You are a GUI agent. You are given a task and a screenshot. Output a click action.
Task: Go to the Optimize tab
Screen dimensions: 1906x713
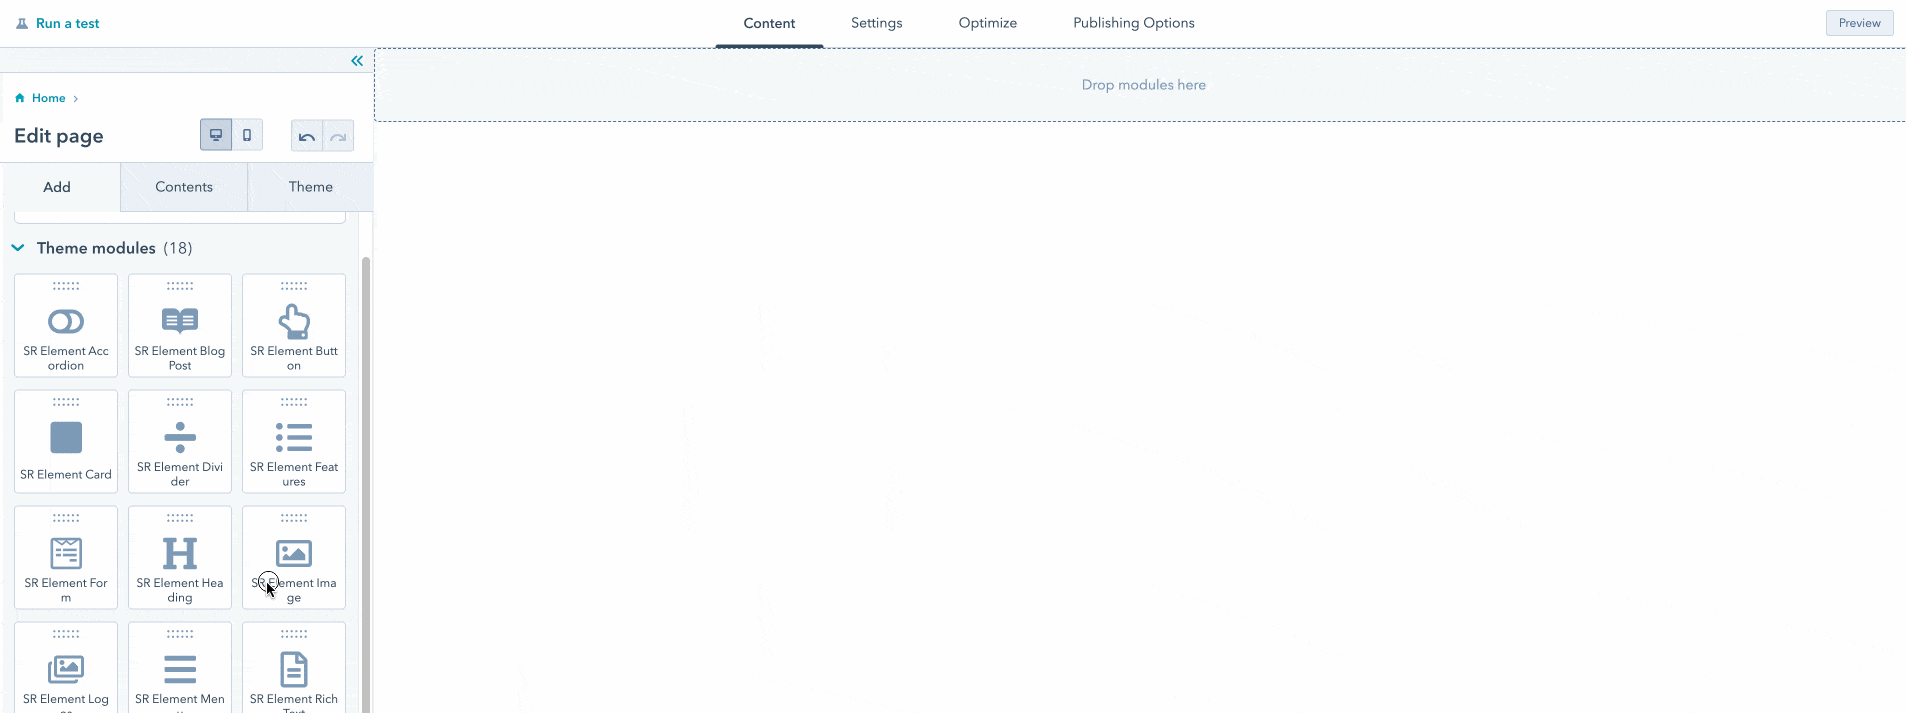[988, 23]
